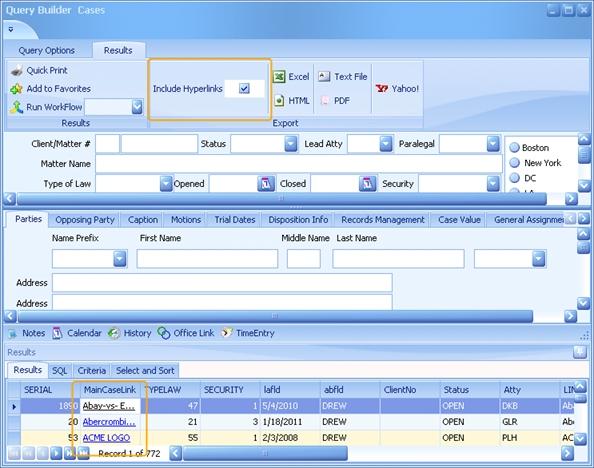Screen dimensions: 594x468
Task: Click the scroll-down arrow of office list
Action: click(x=584, y=186)
